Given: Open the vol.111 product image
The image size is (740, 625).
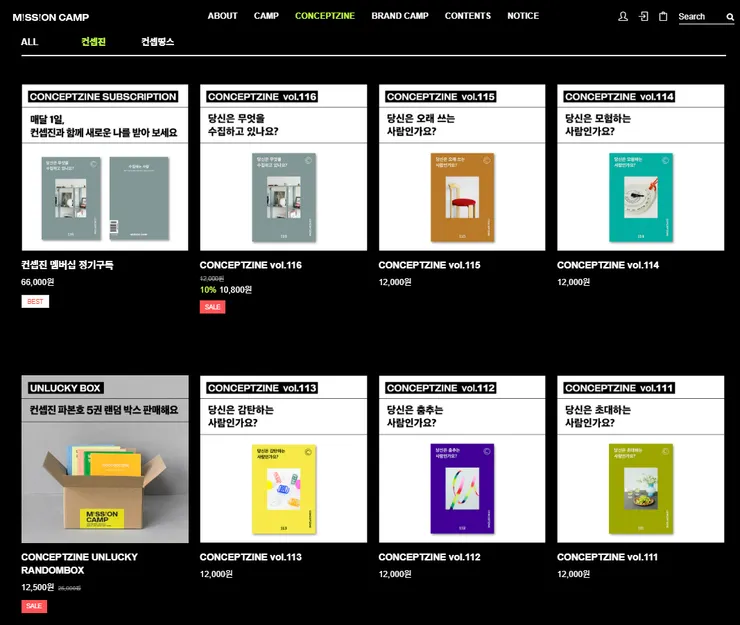Looking at the screenshot, I should point(640,459).
